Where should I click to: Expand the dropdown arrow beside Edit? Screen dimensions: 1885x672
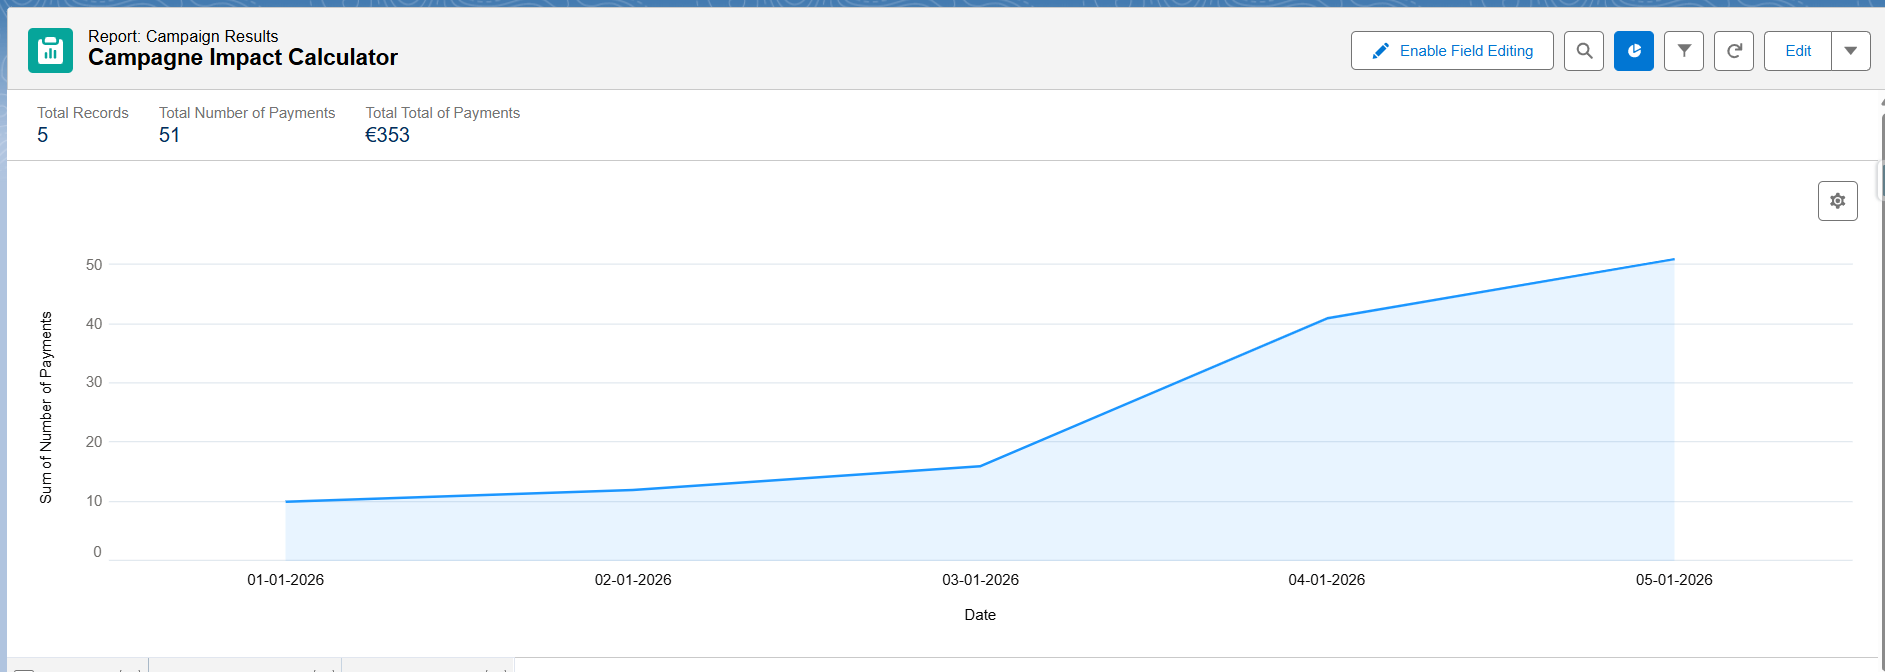(1851, 51)
